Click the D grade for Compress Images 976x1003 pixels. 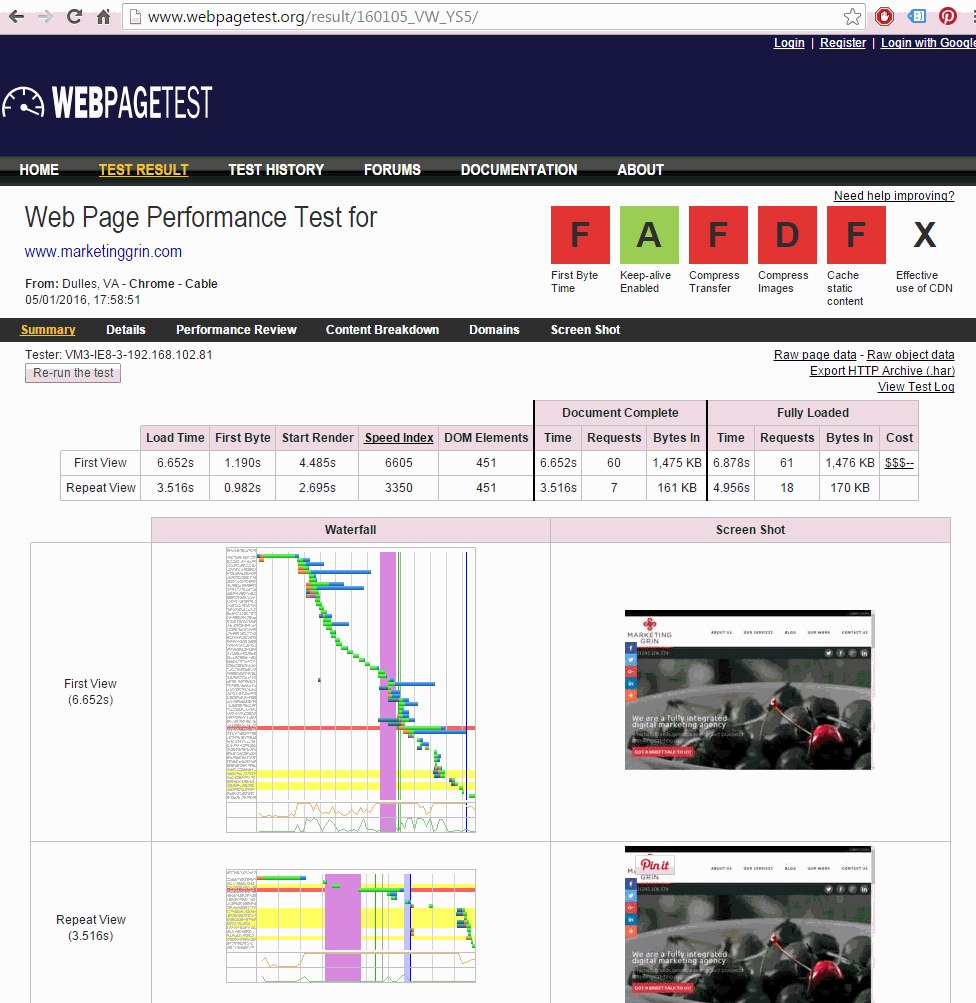(x=786, y=234)
